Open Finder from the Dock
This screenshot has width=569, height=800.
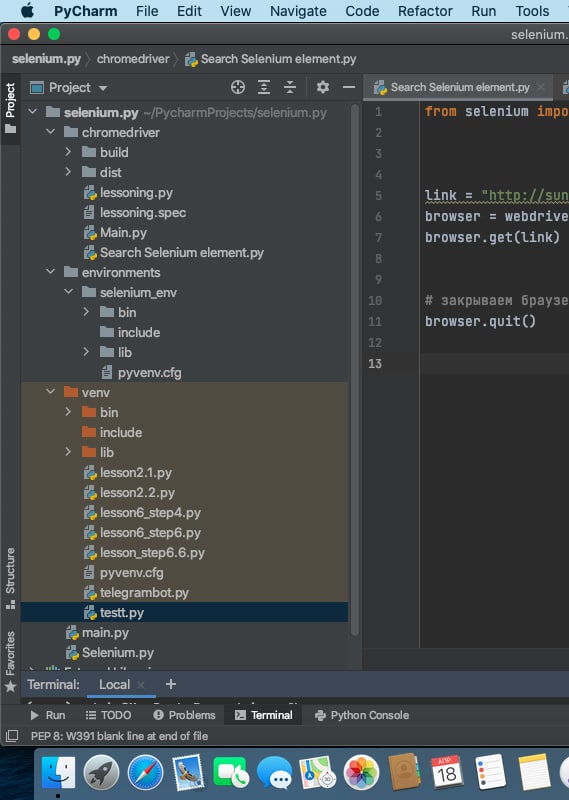[x=58, y=772]
